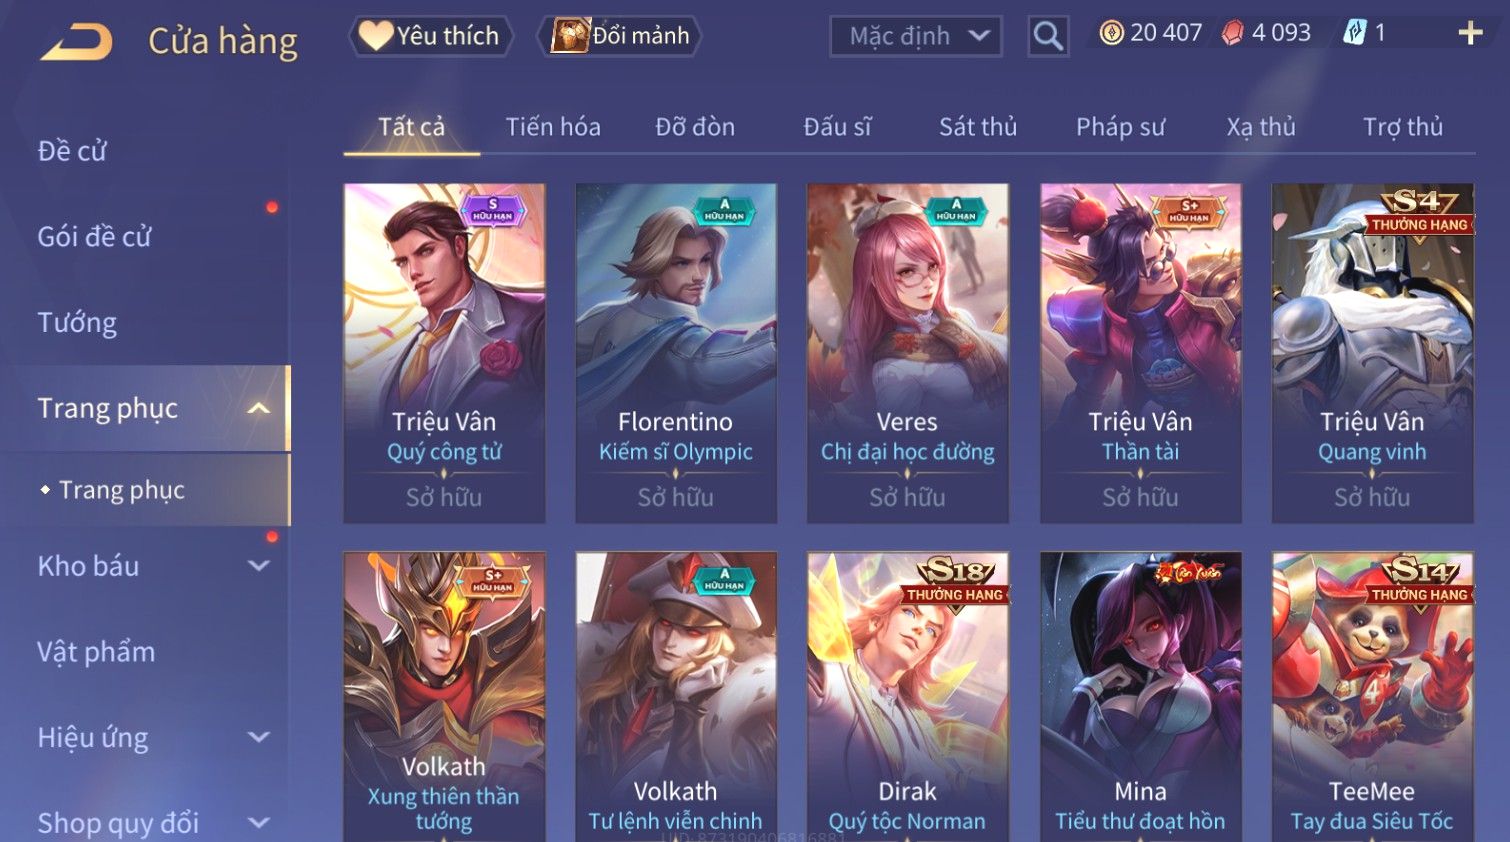
Task: Select the Veres Chị đại học đường skin
Action: click(907, 353)
